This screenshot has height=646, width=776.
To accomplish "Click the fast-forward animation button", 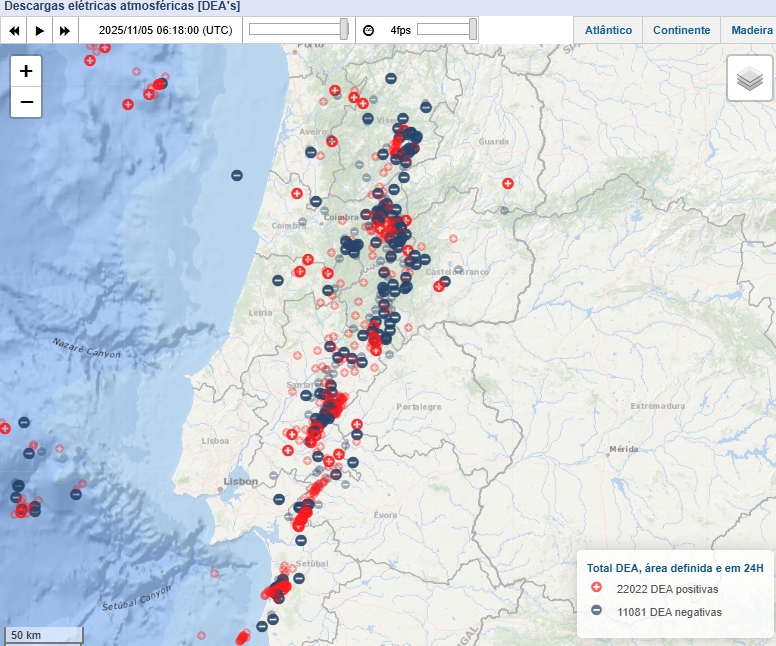I will (x=65, y=30).
